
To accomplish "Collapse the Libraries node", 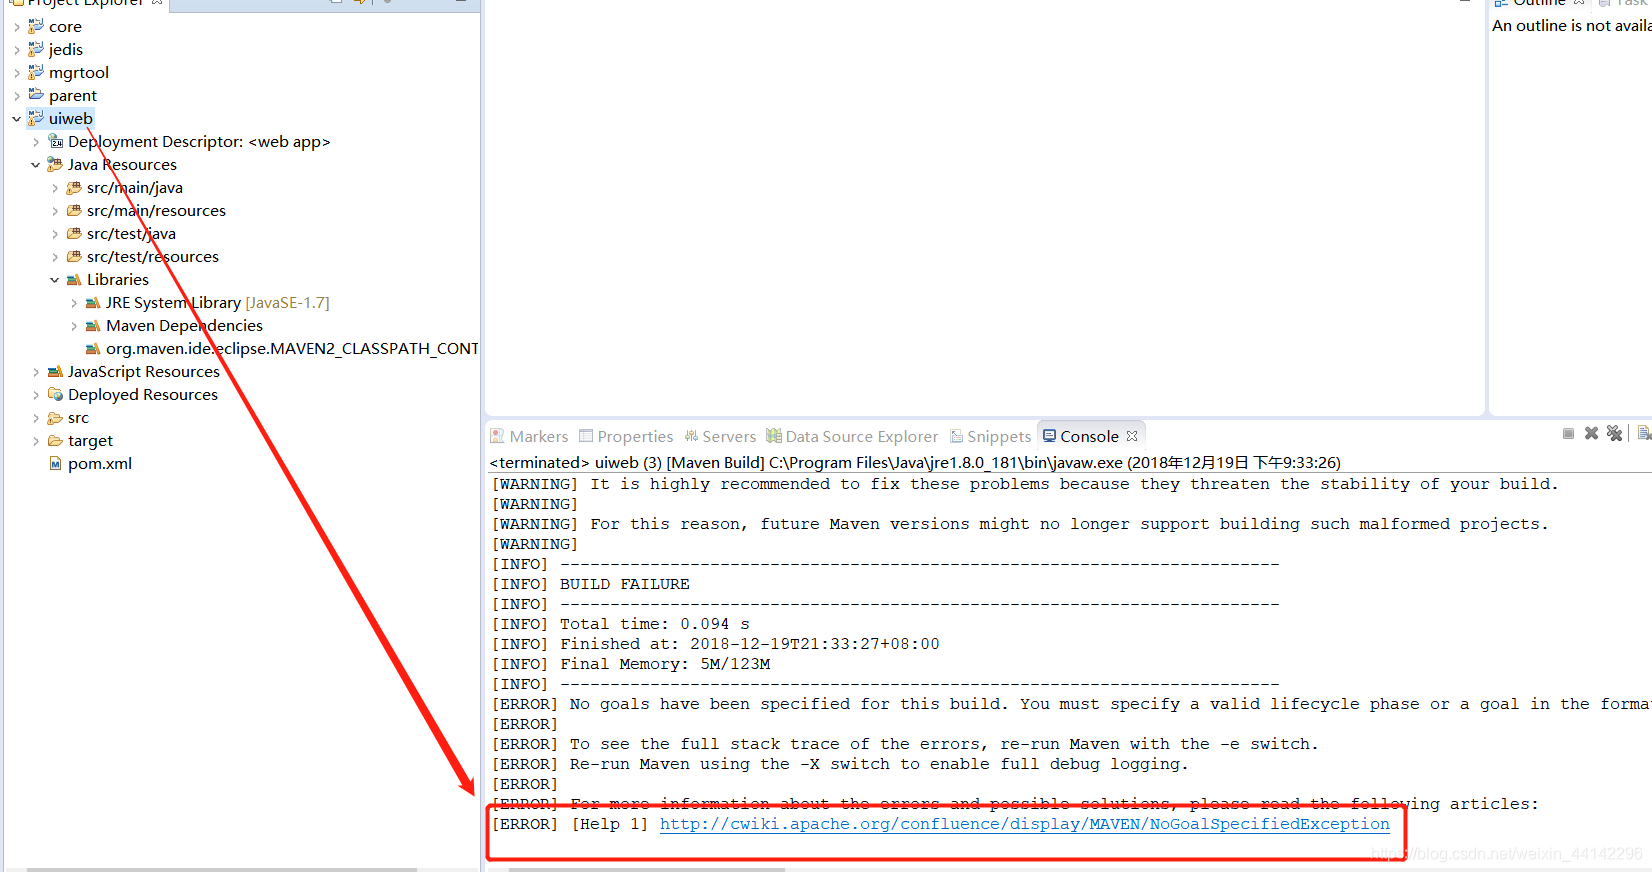I will (x=55, y=280).
